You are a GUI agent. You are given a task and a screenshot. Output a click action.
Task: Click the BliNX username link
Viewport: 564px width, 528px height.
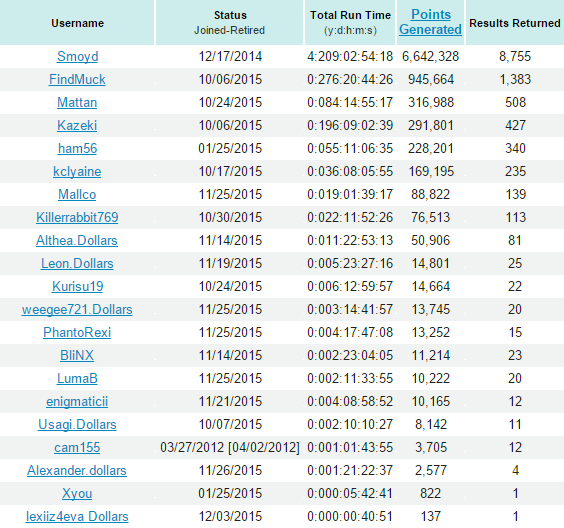(x=77, y=356)
